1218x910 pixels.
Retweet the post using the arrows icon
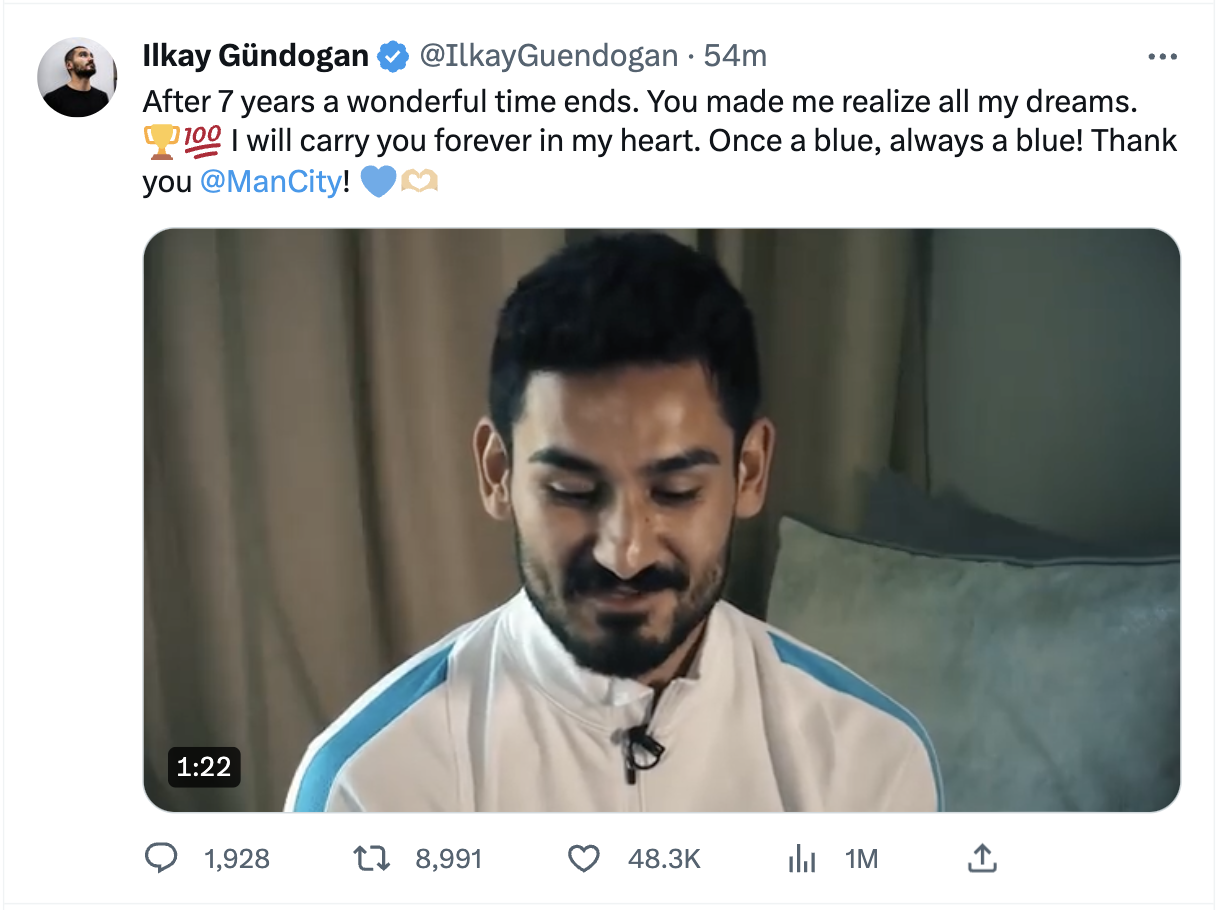pos(372,858)
